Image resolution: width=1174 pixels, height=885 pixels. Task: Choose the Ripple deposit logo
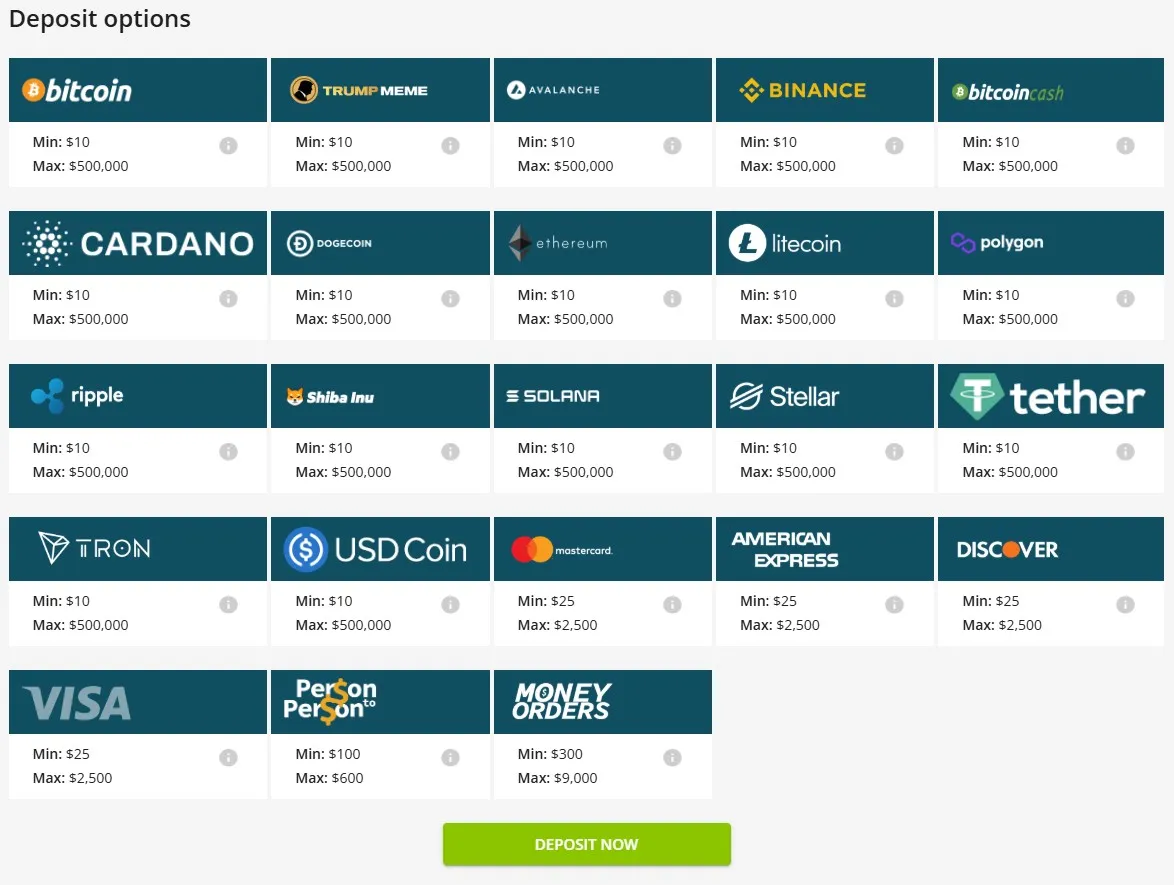click(x=77, y=395)
